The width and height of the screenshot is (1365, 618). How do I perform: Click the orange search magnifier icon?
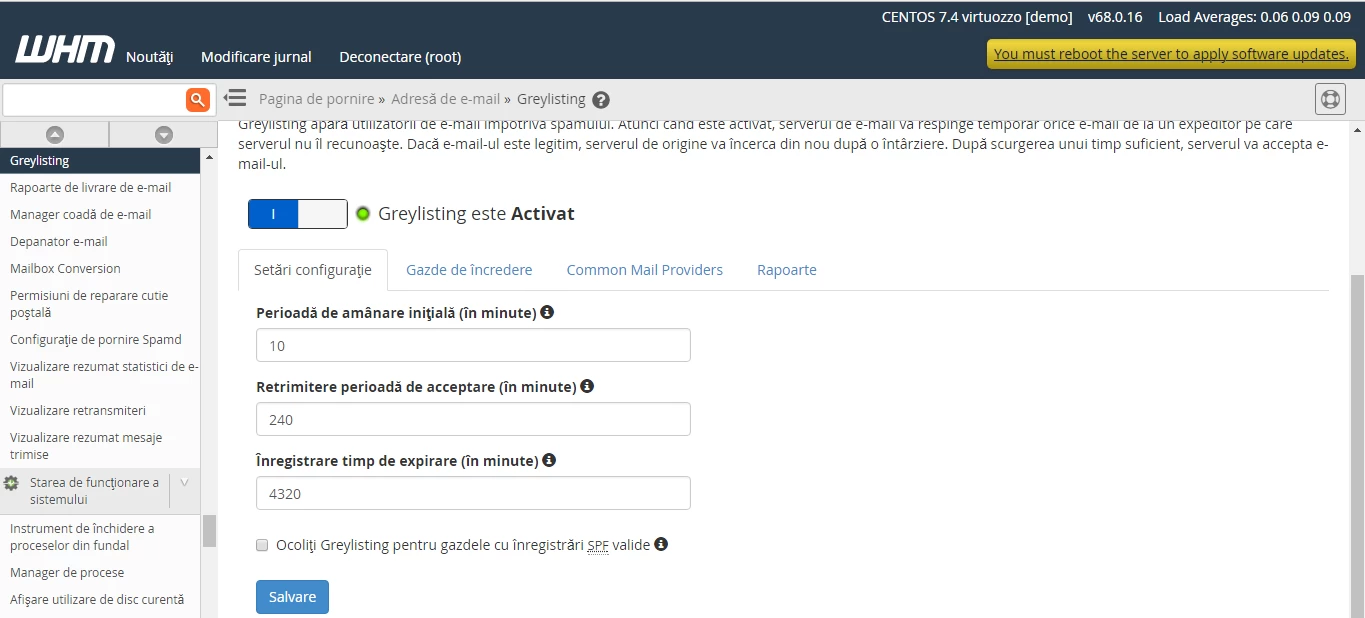[x=197, y=99]
